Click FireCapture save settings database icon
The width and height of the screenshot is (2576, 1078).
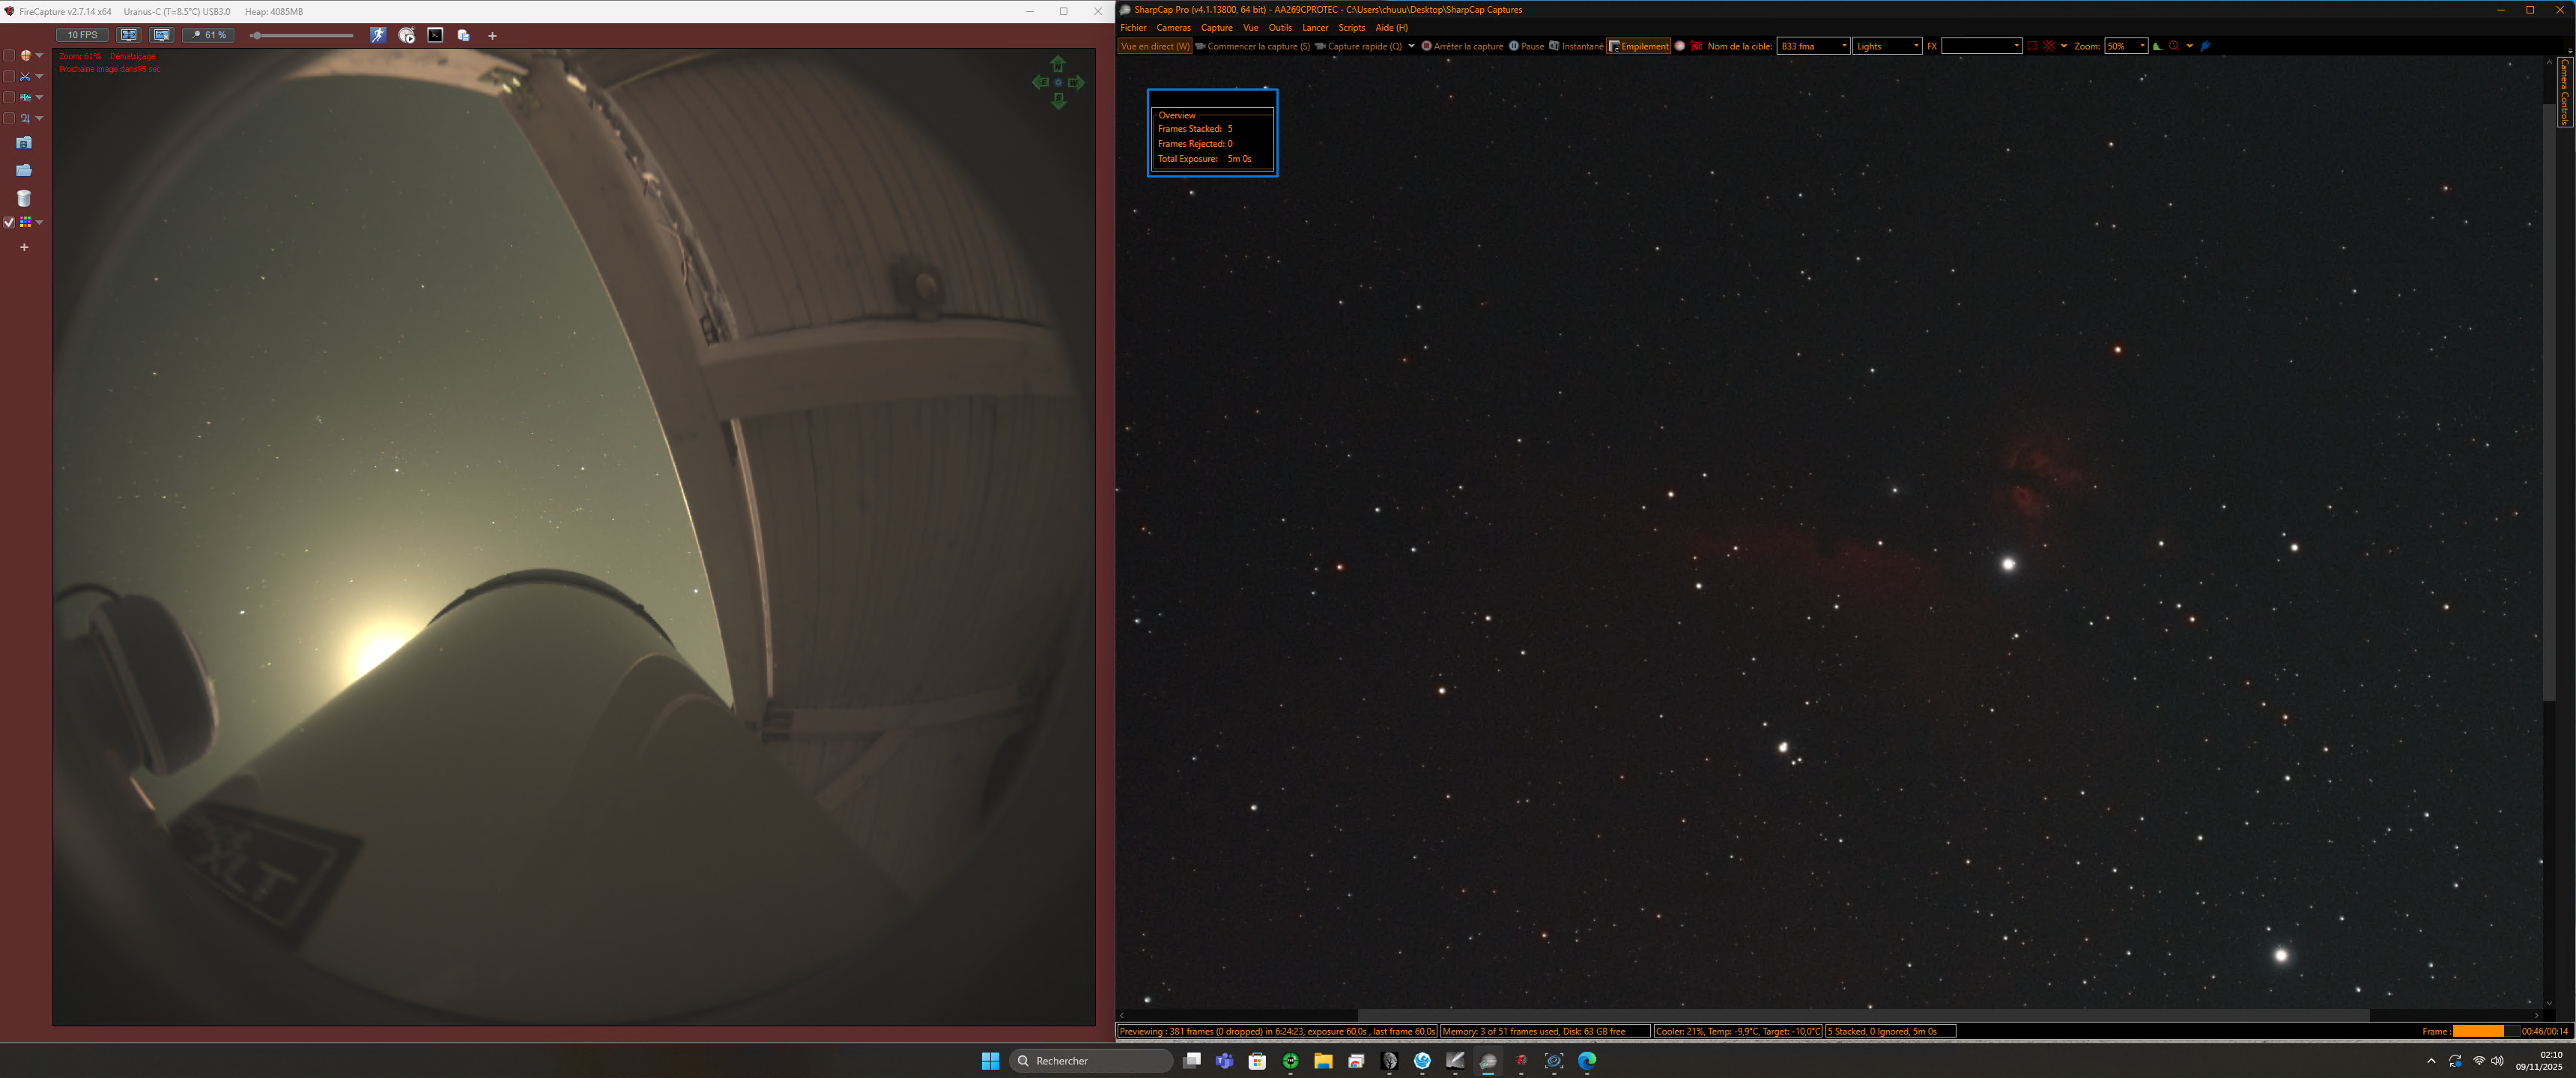[464, 35]
